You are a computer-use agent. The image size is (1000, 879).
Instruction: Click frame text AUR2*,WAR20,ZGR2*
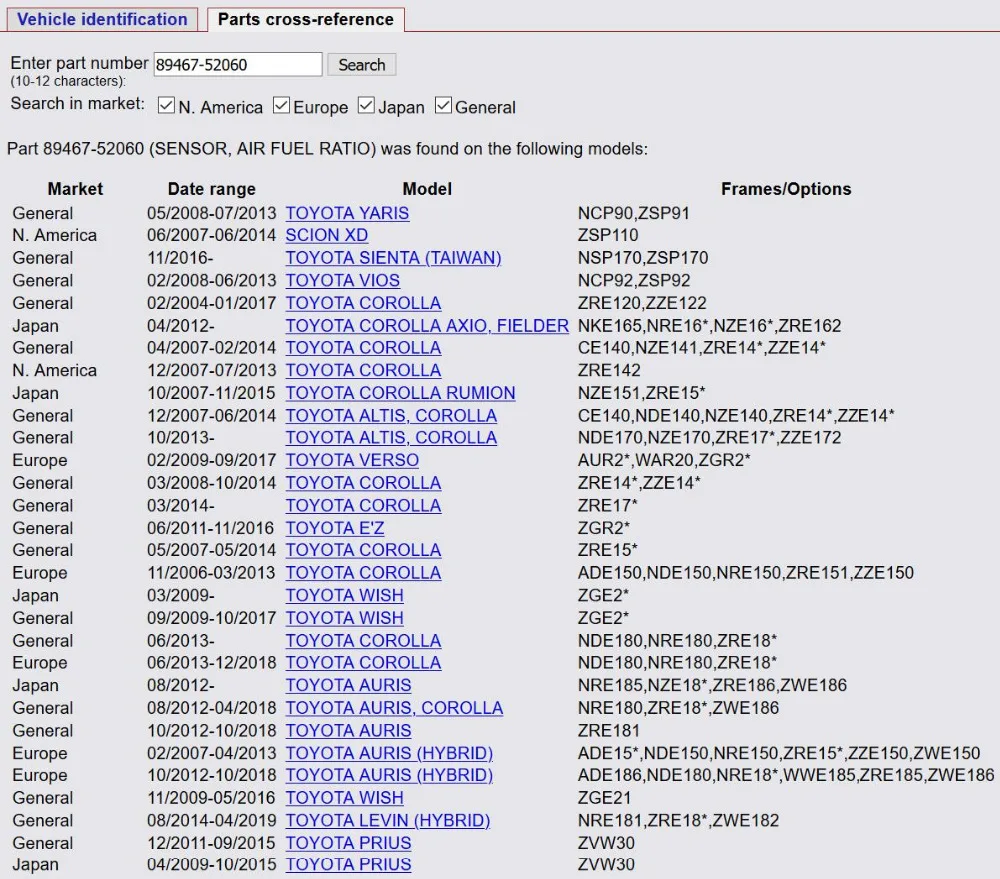coord(664,460)
